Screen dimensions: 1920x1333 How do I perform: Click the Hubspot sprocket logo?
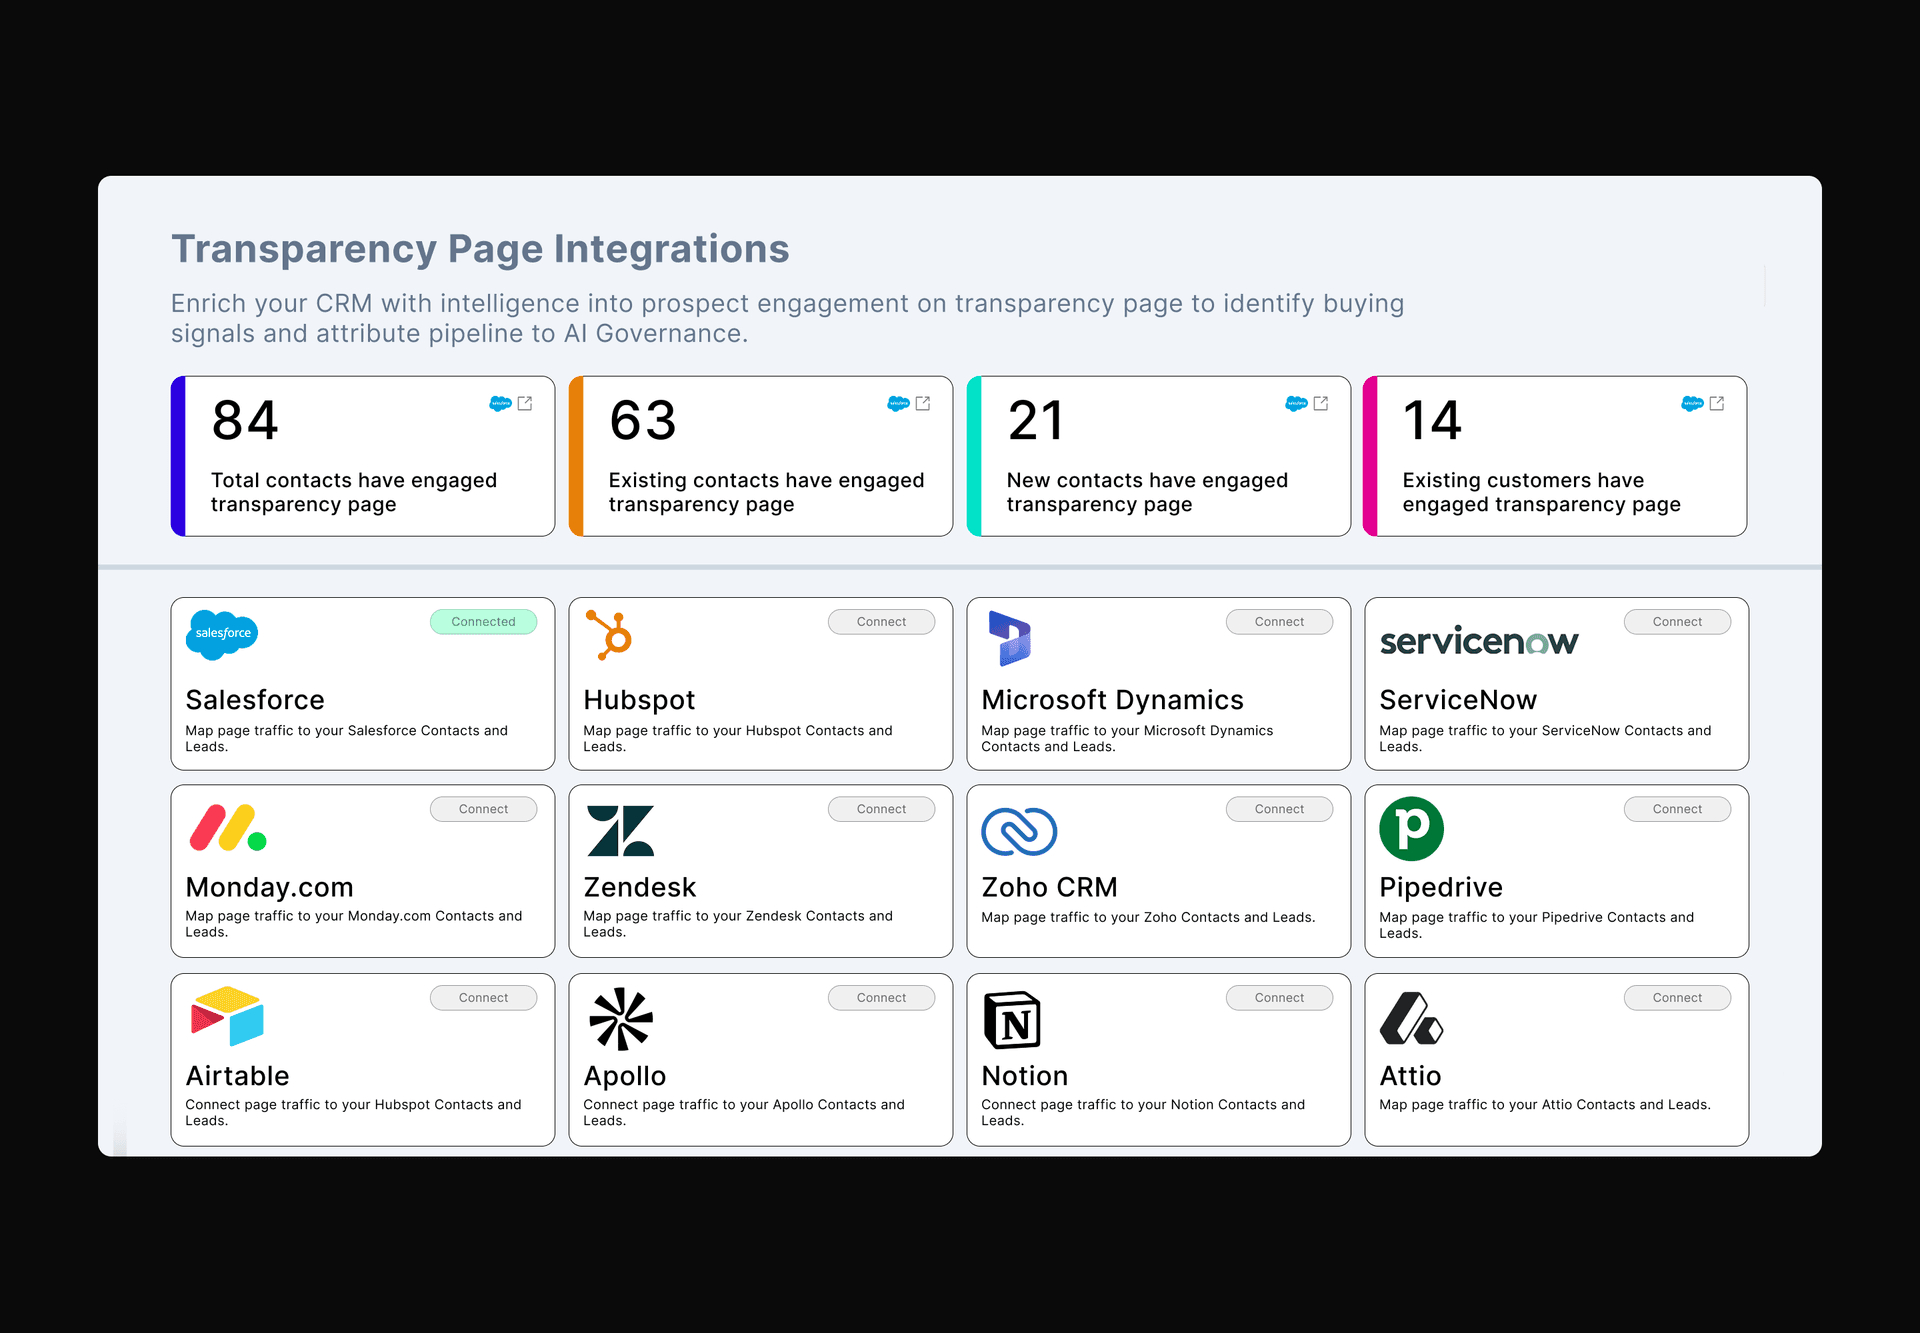click(609, 635)
